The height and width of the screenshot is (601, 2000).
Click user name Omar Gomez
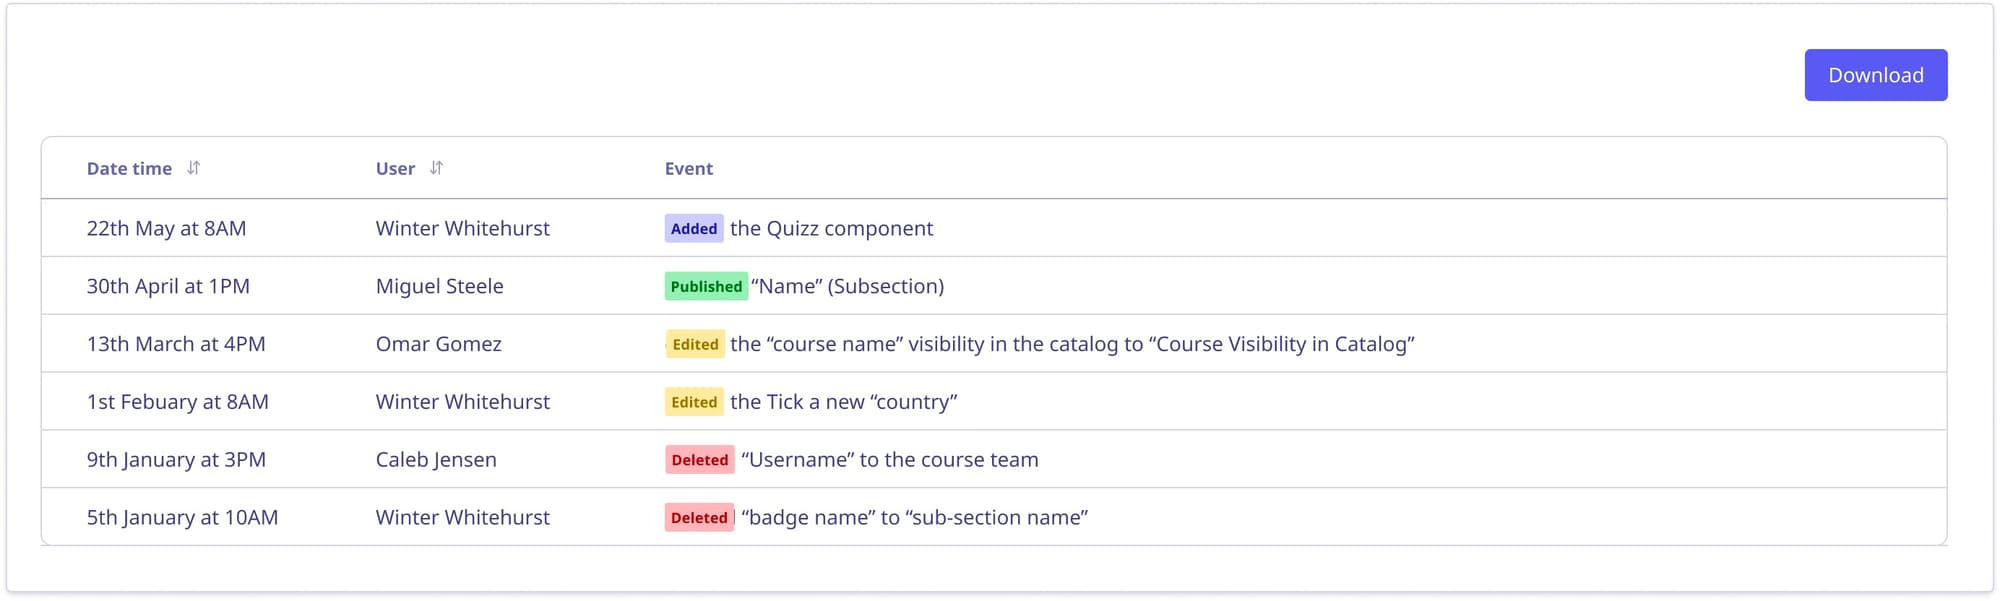[439, 345]
